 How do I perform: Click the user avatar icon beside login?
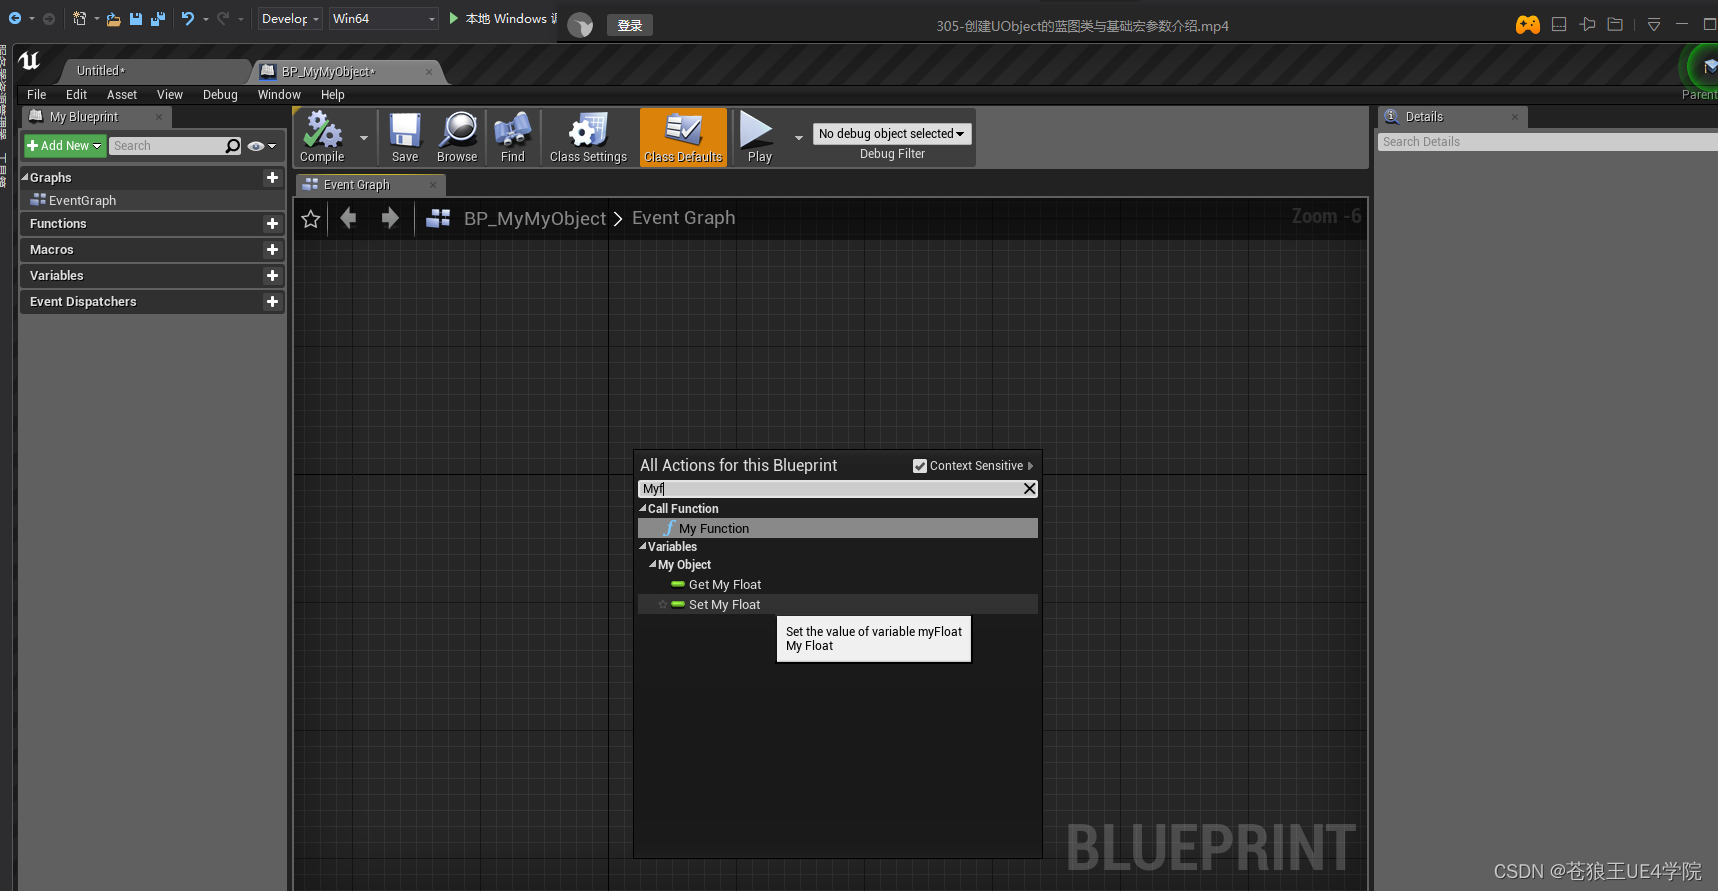(x=580, y=25)
